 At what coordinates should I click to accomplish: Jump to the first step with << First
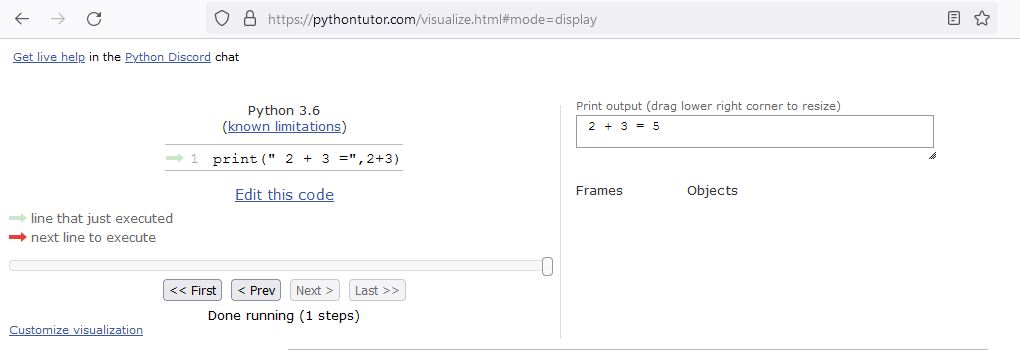[193, 290]
